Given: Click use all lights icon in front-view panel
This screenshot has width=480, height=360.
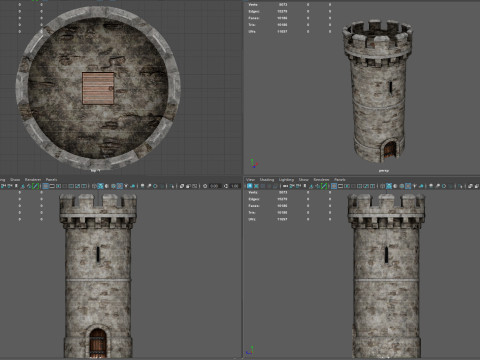Looking at the screenshot, I should click(126, 186).
